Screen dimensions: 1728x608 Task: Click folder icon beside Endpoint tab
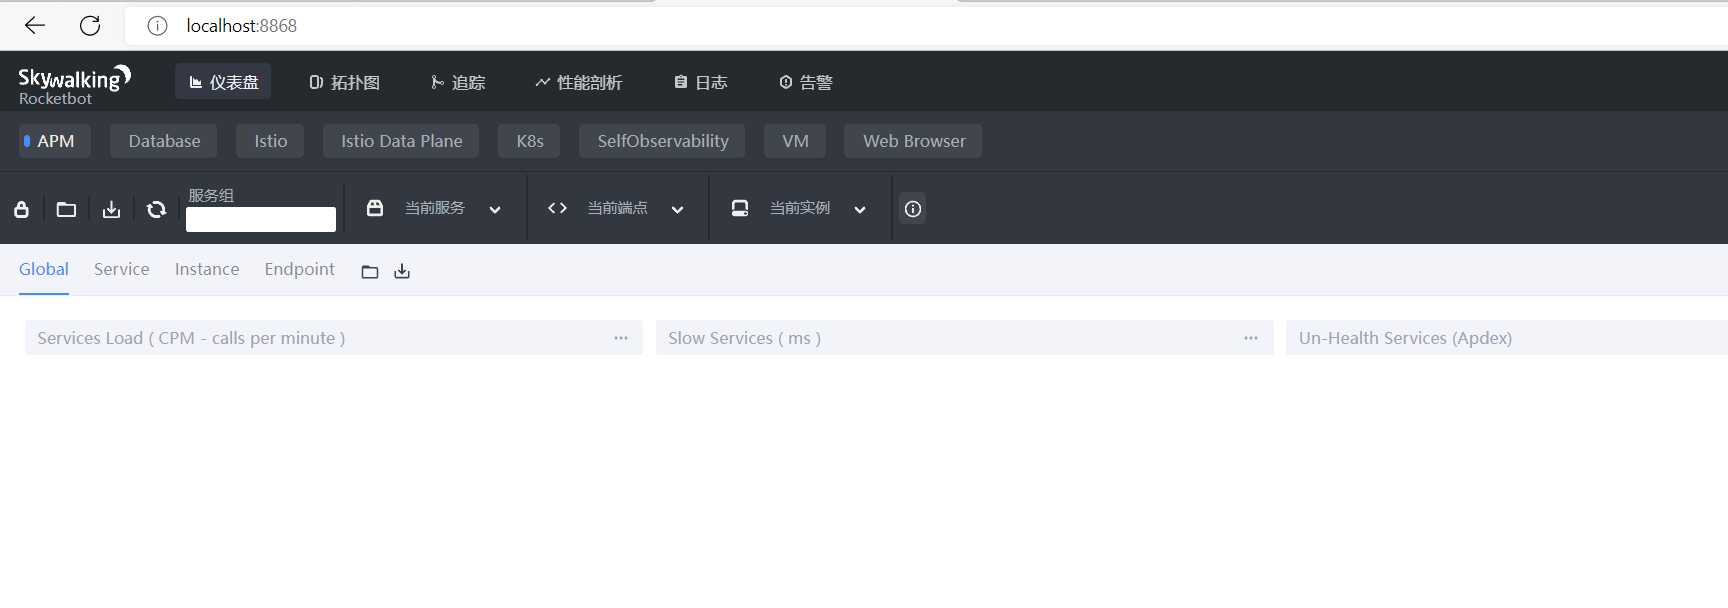pos(370,271)
